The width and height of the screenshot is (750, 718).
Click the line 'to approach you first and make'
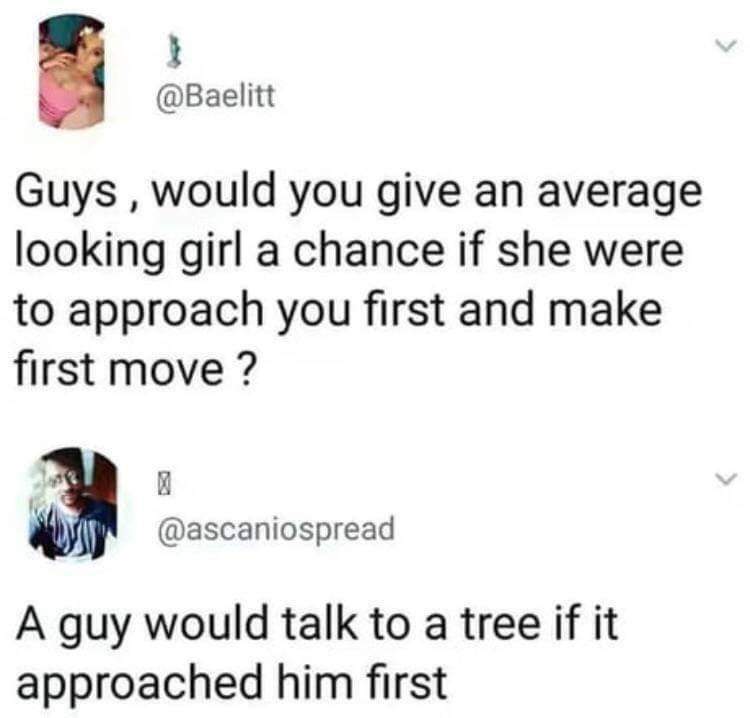339,310
